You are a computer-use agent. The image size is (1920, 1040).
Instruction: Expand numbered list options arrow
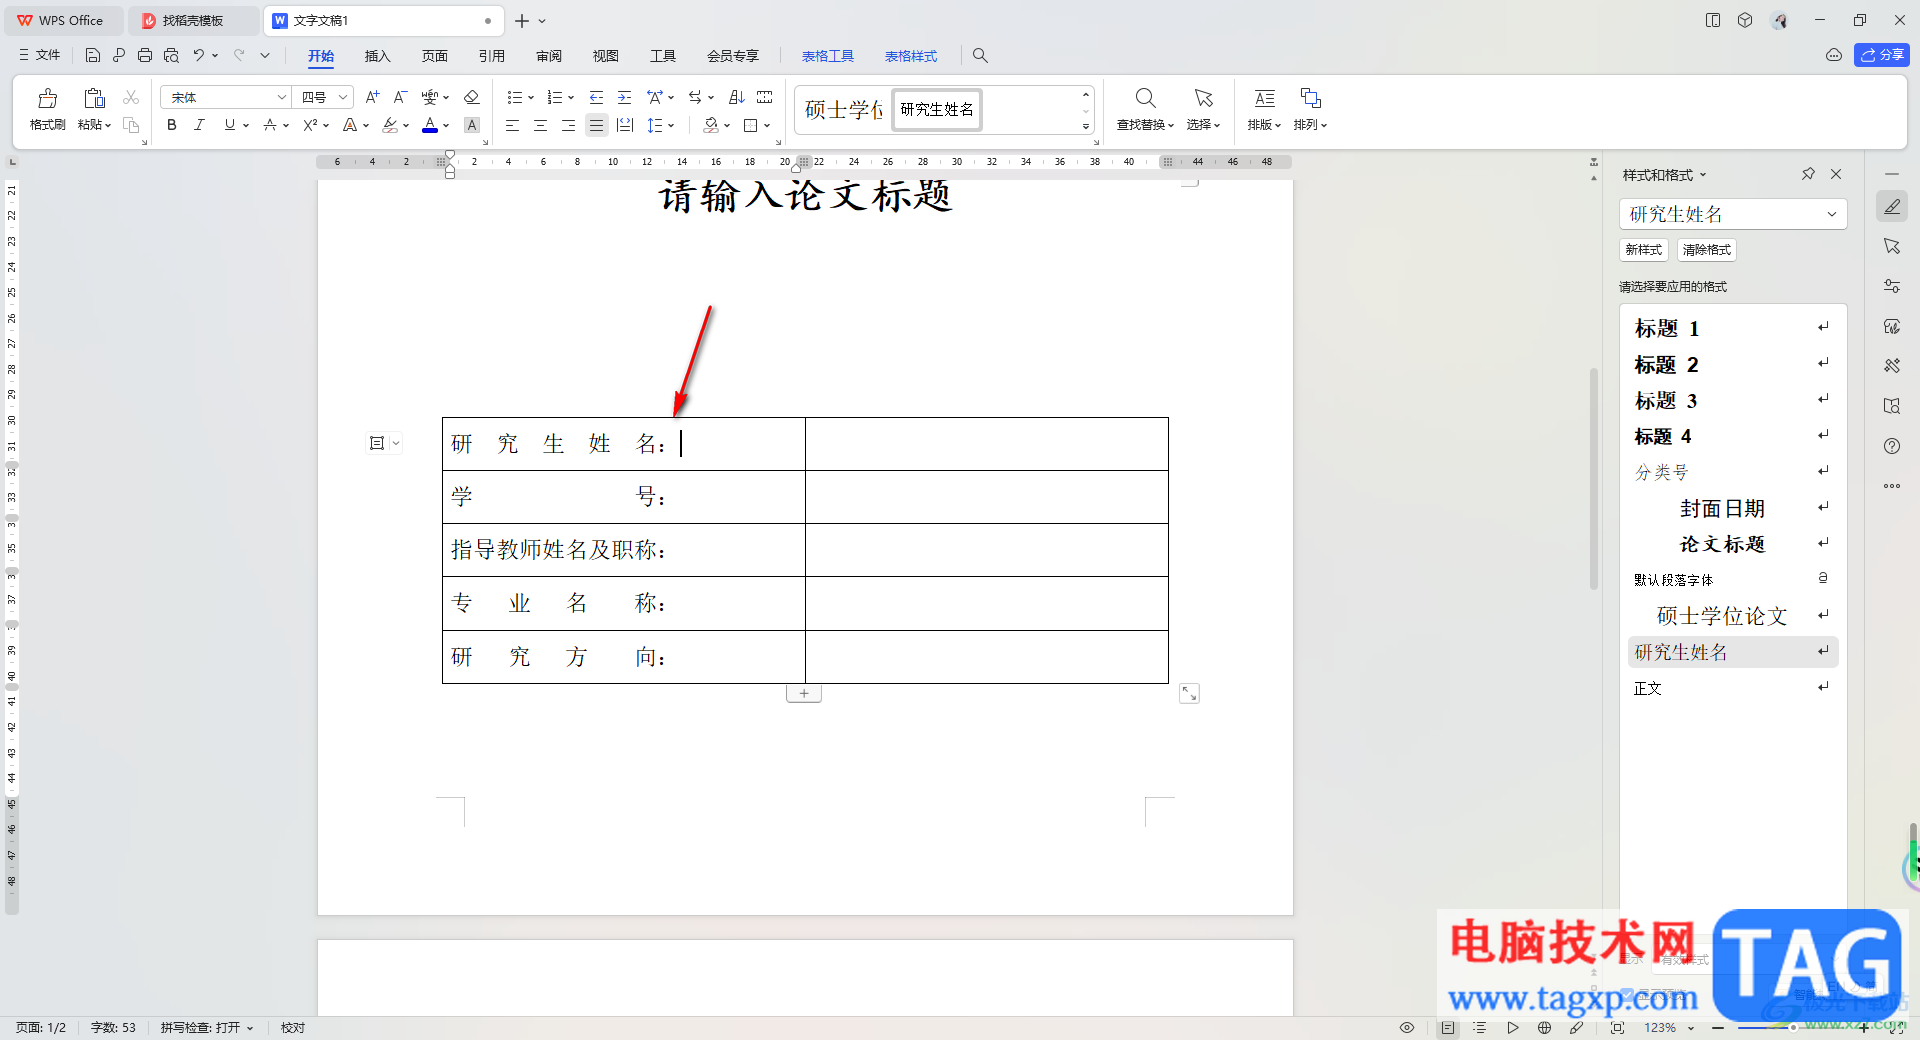pyautogui.click(x=571, y=97)
